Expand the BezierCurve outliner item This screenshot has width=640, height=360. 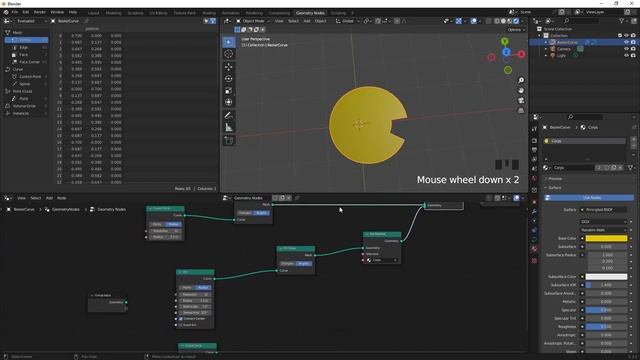pos(546,42)
